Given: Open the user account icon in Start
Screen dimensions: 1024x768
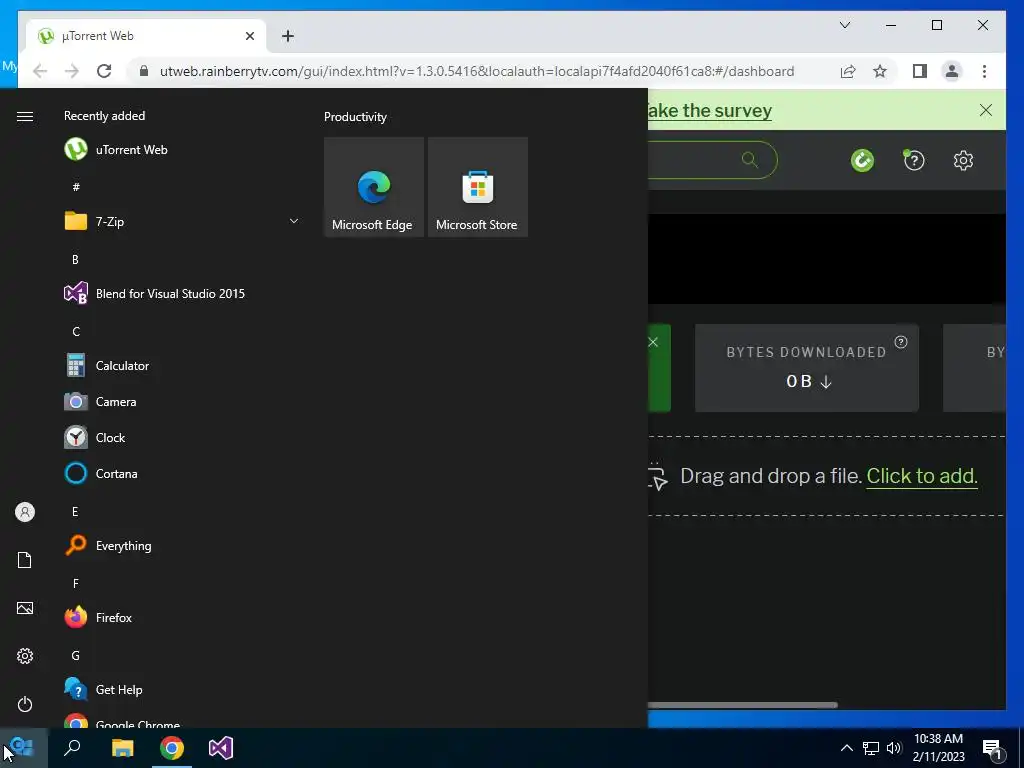Looking at the screenshot, I should tap(25, 512).
